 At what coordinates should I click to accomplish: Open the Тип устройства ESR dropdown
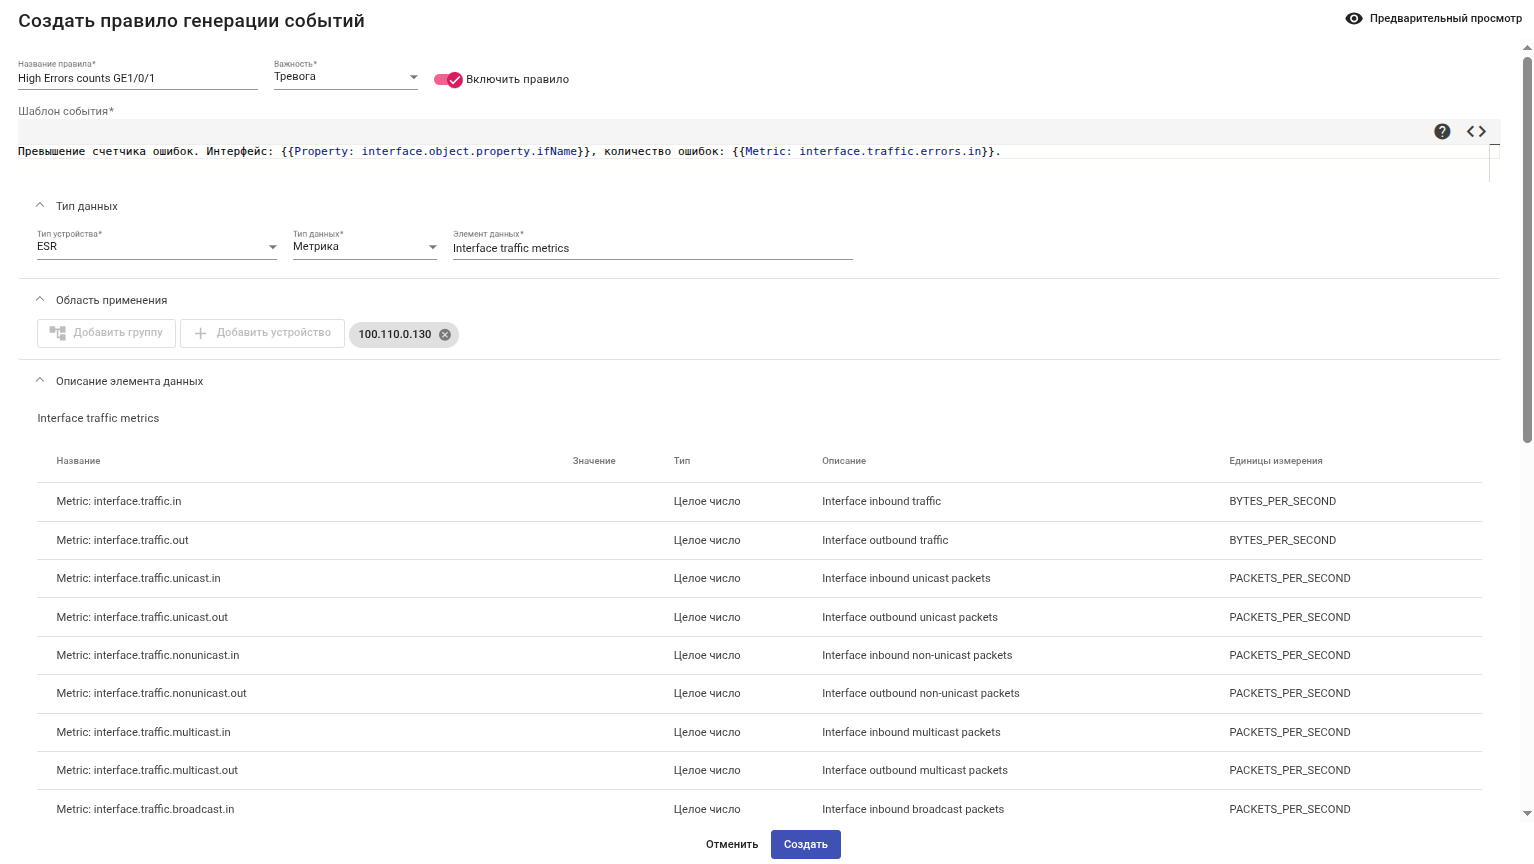(x=272, y=247)
